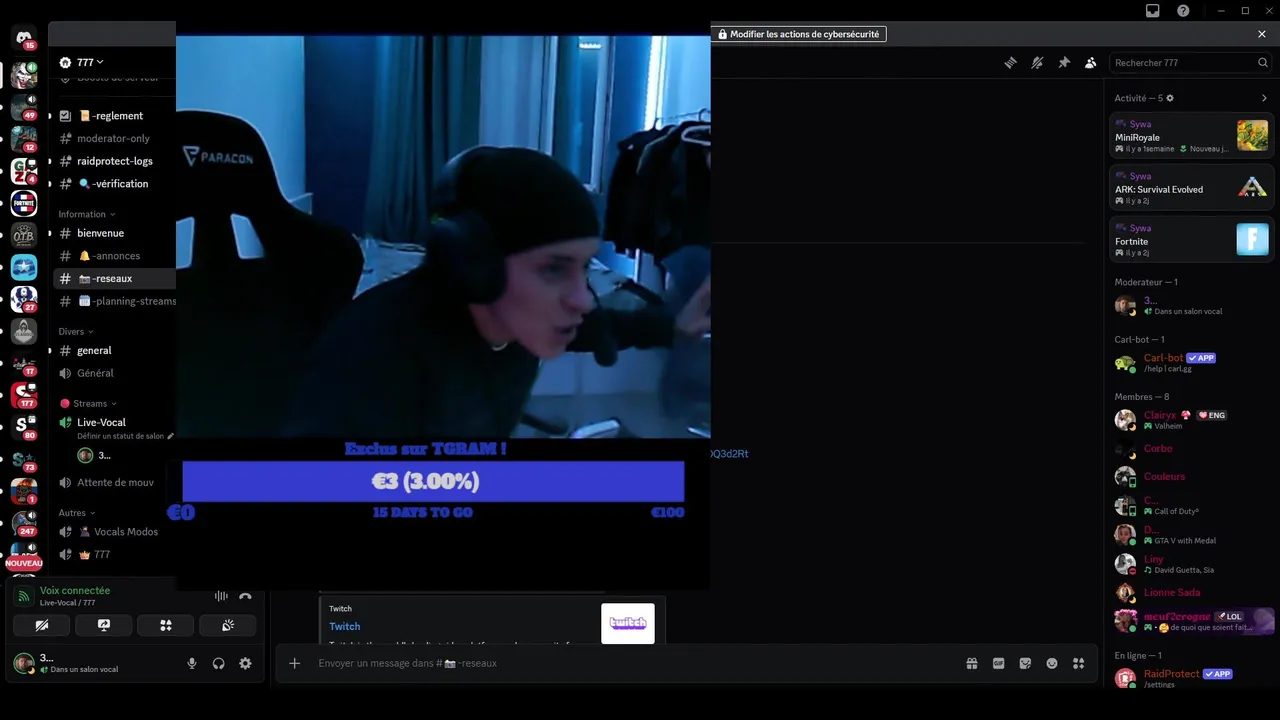Open pinned messages icon

tap(1064, 62)
